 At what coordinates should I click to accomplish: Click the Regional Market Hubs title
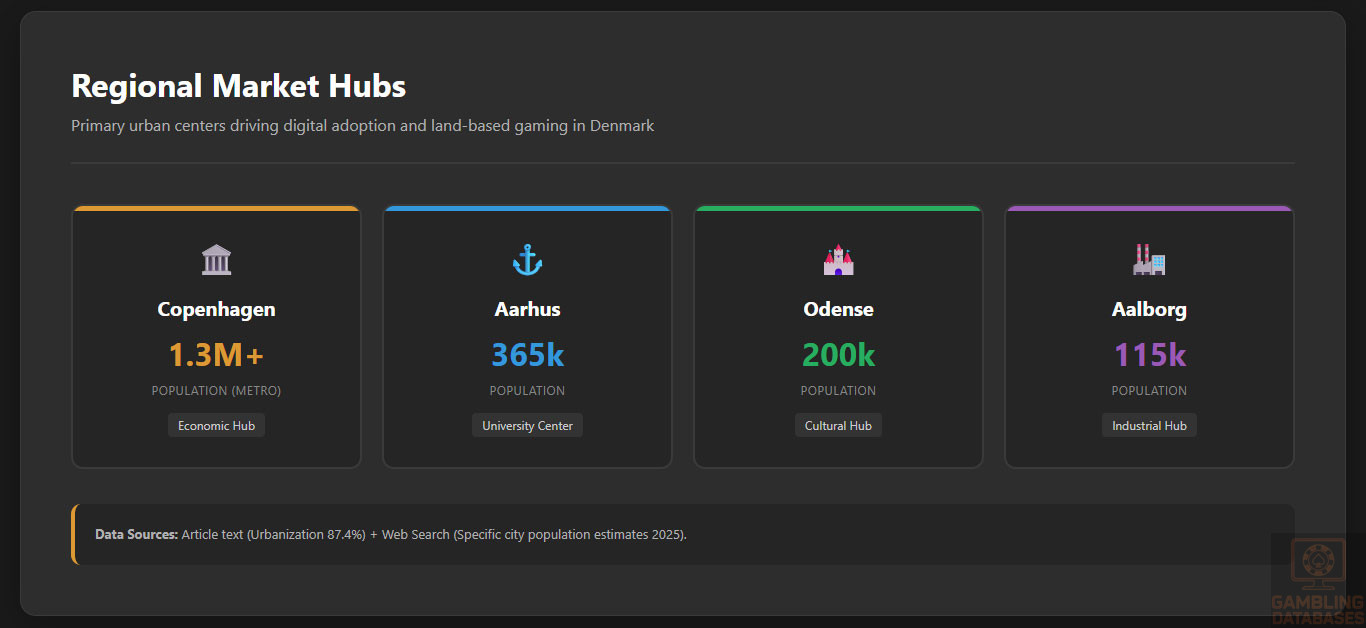238,86
